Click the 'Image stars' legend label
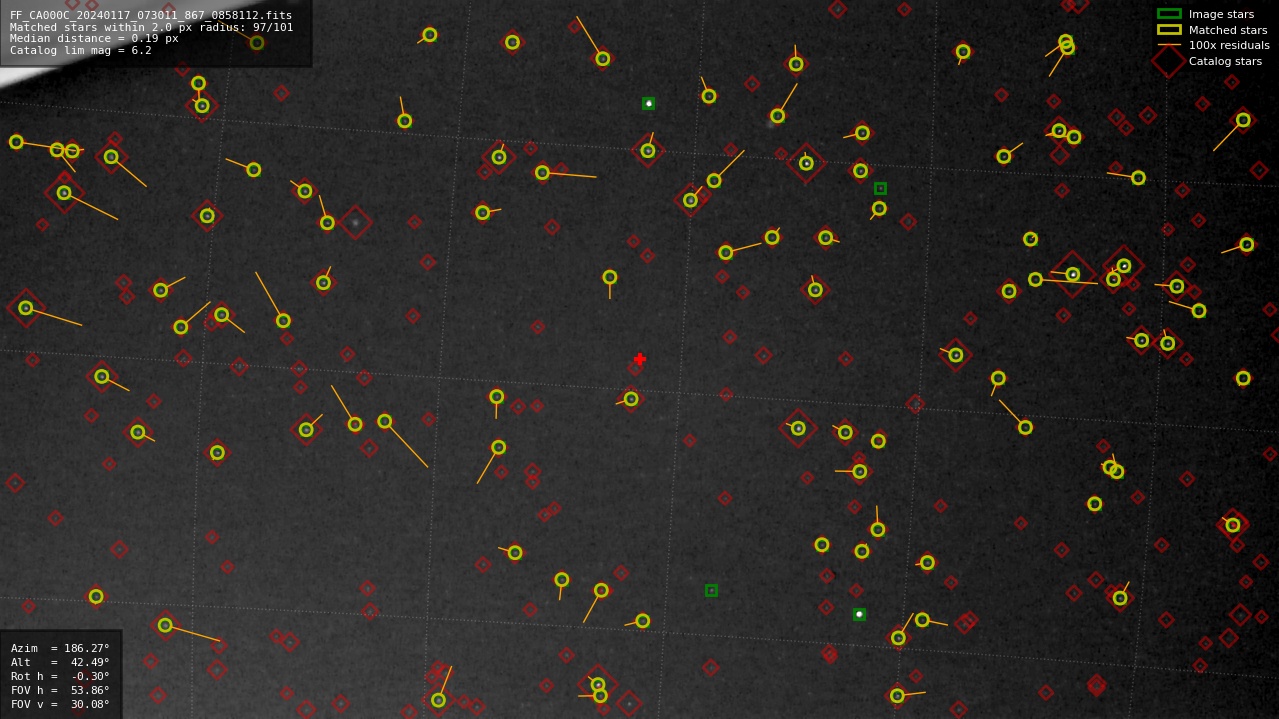 point(1221,14)
